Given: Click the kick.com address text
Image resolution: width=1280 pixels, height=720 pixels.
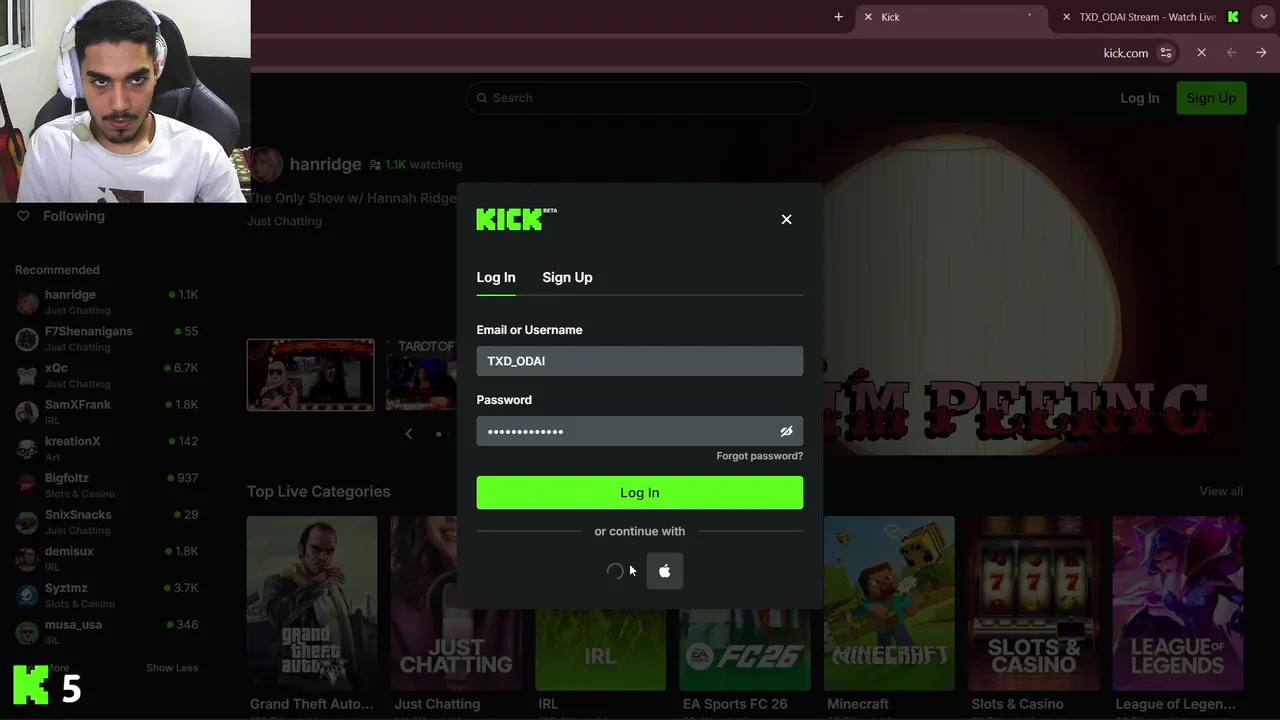Looking at the screenshot, I should 1125,53.
